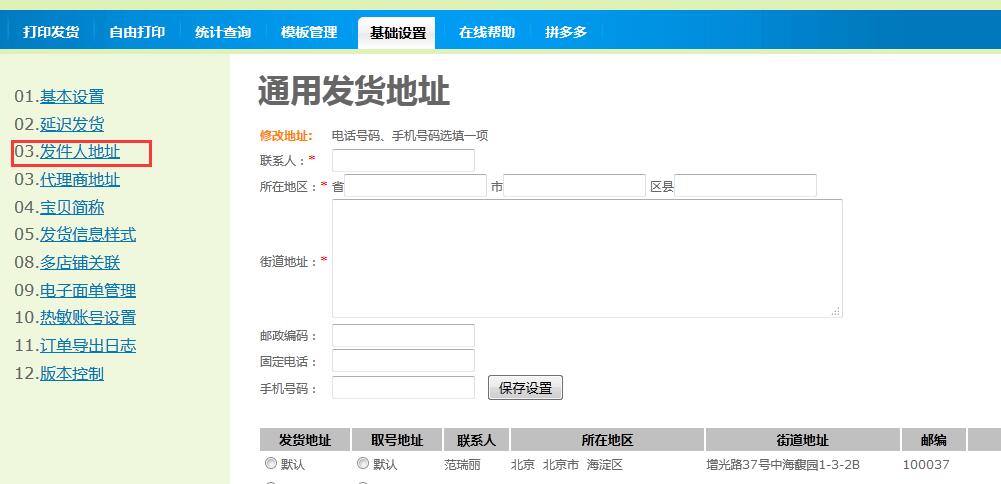Screen dimensions: 1001x484
Task: Open 基本设置 in the sidebar
Action: (x=72, y=97)
